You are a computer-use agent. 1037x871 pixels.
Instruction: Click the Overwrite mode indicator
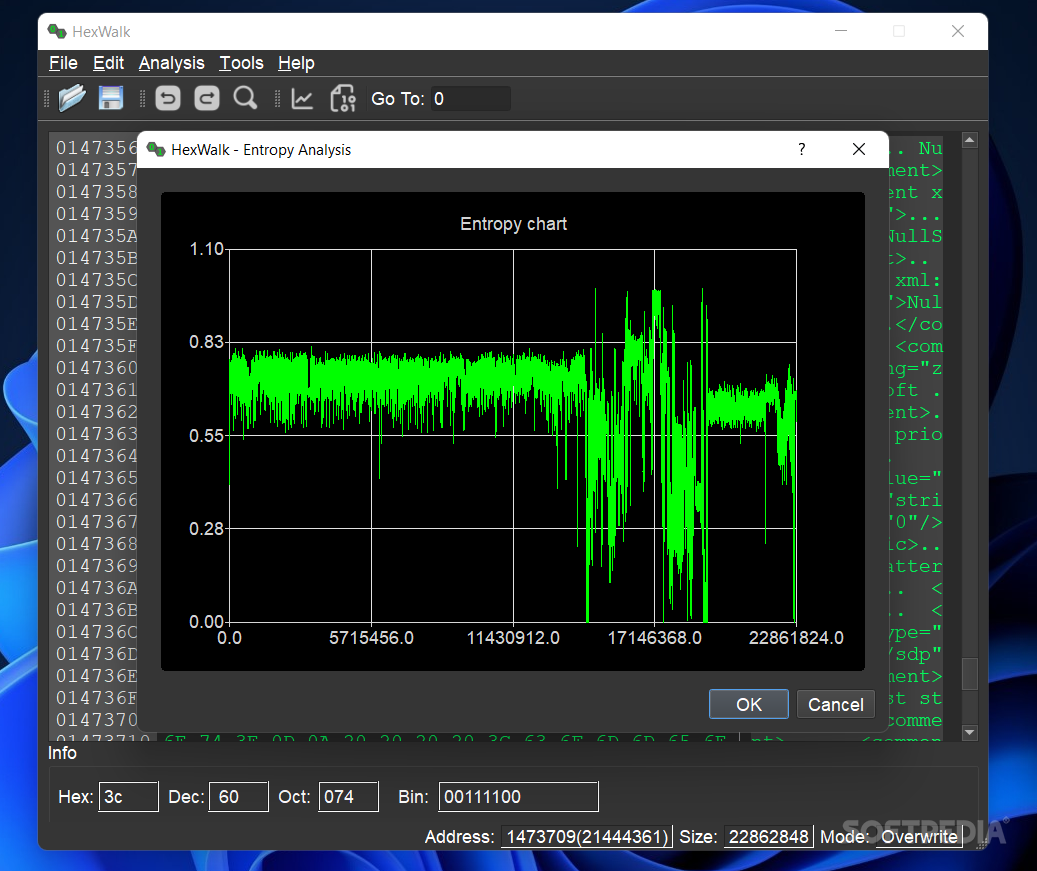point(919,837)
